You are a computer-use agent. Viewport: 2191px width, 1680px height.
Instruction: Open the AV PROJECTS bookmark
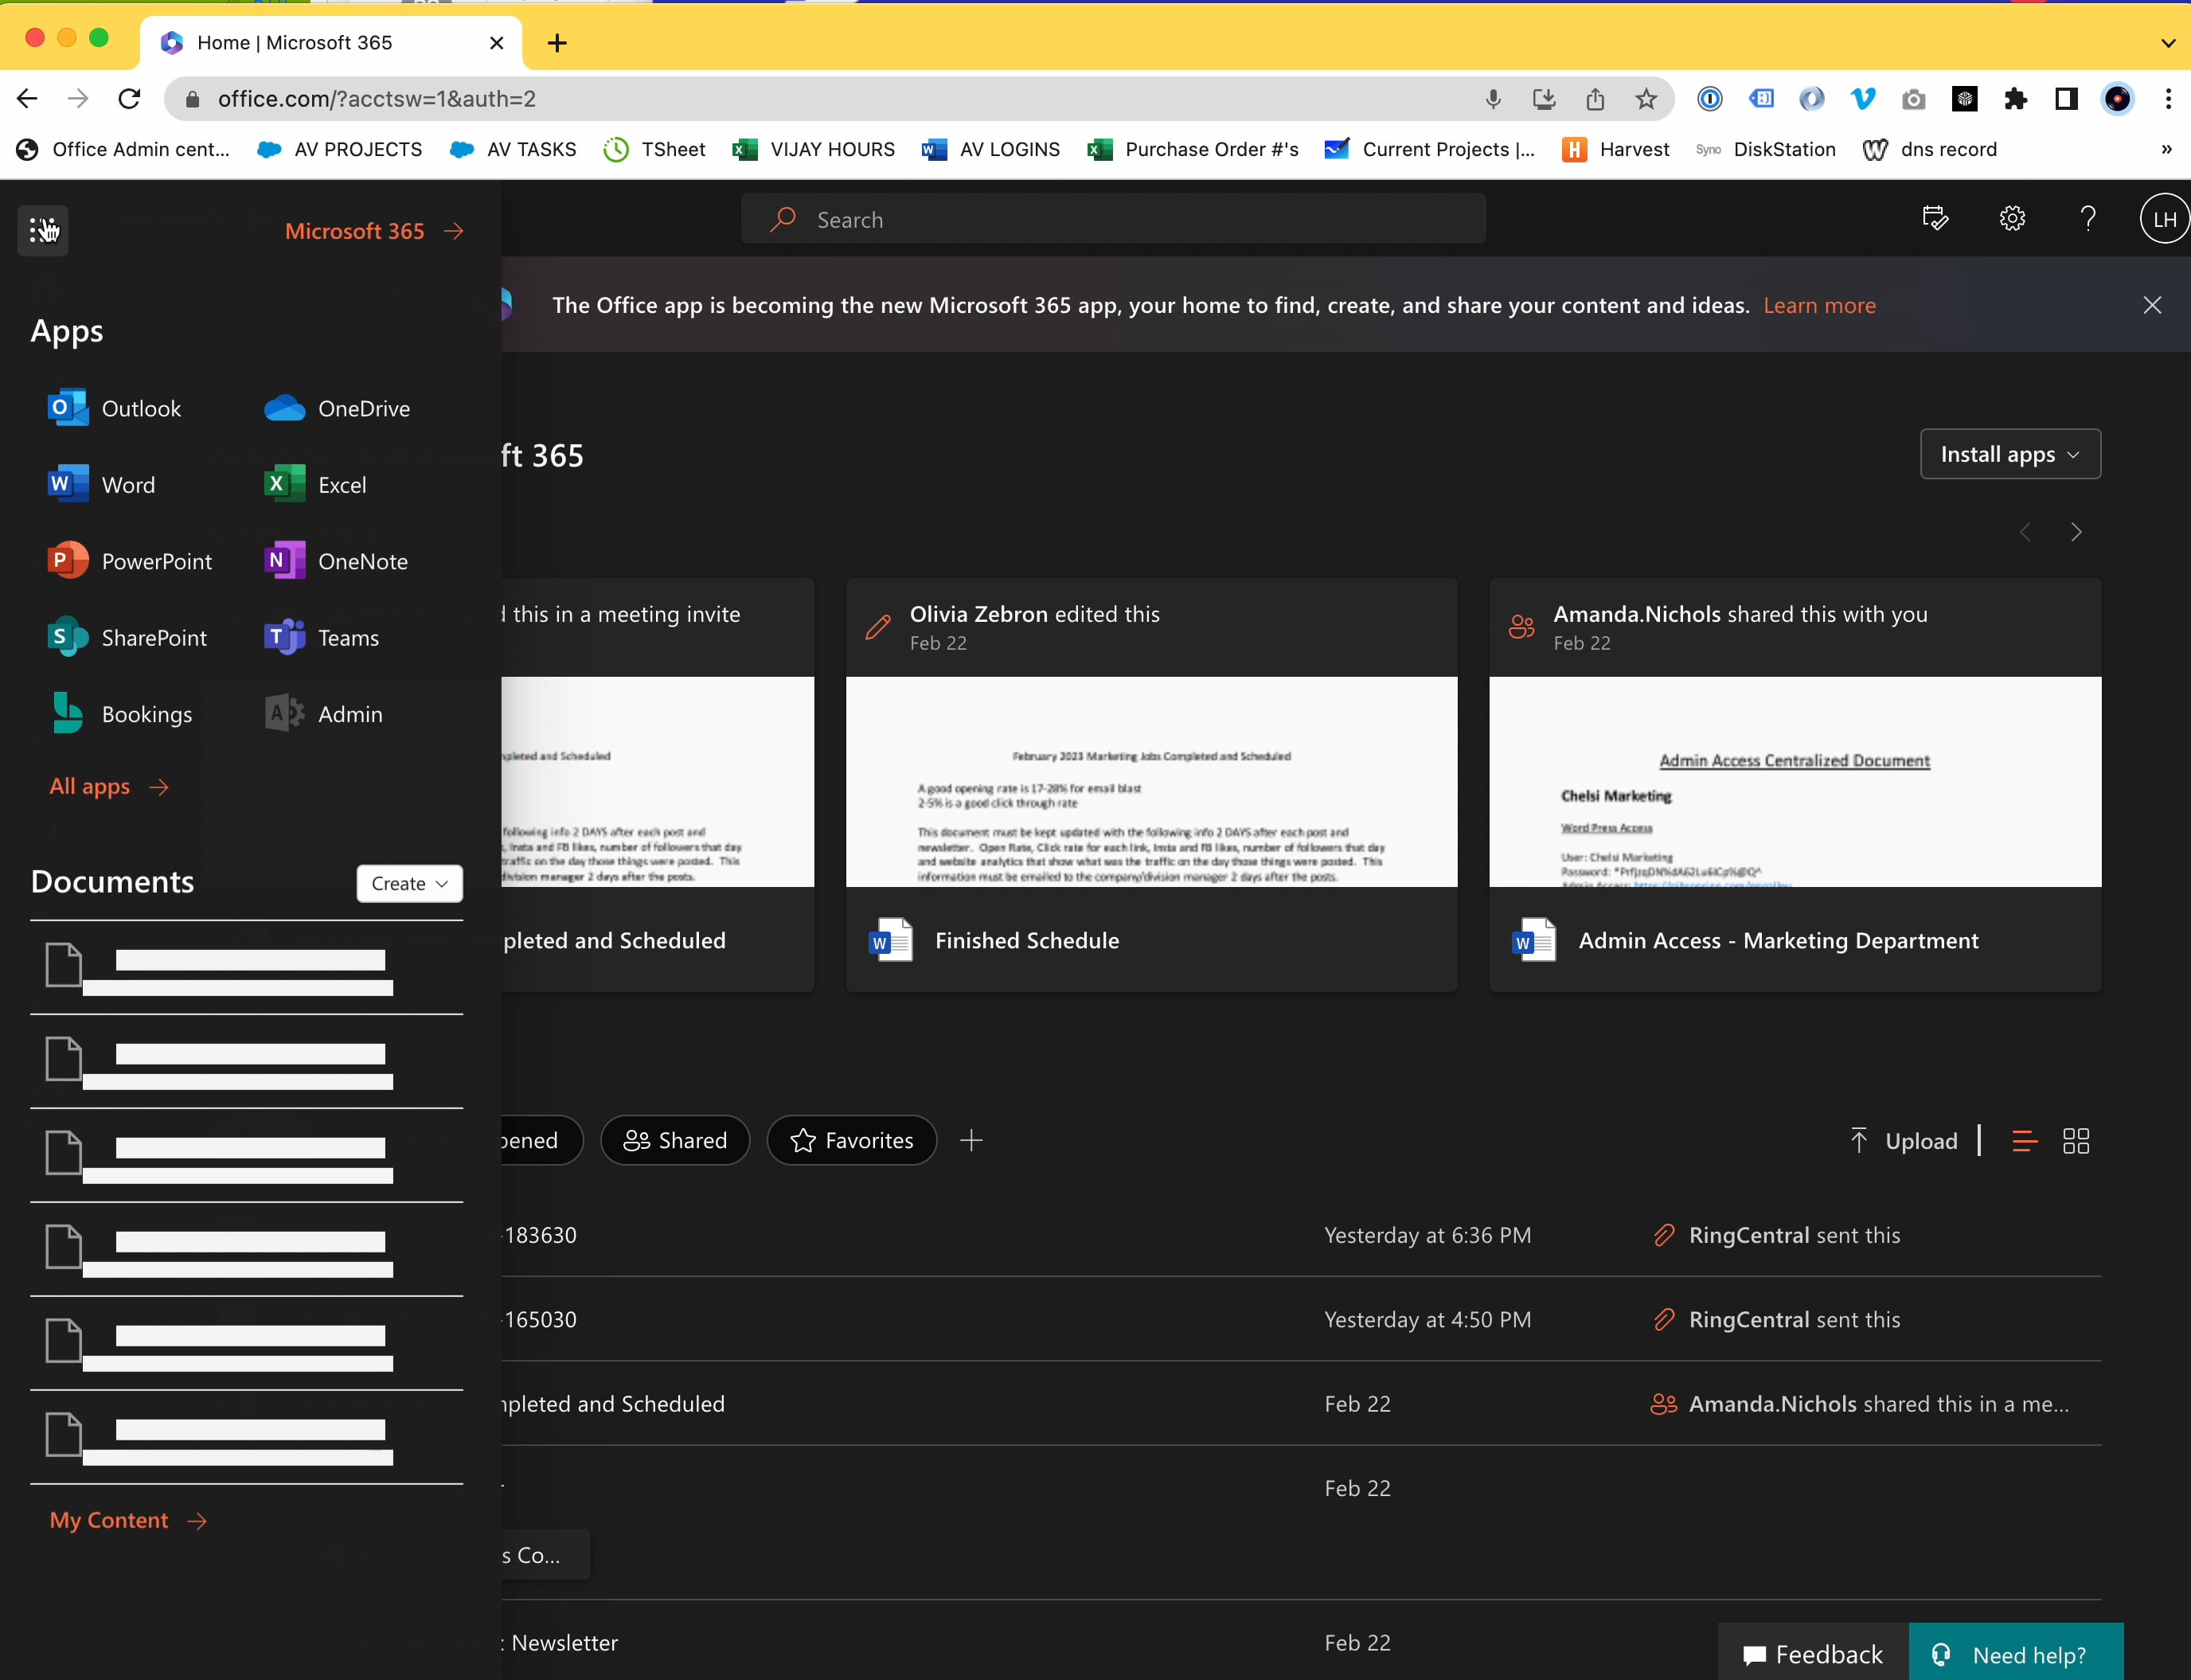(x=340, y=149)
